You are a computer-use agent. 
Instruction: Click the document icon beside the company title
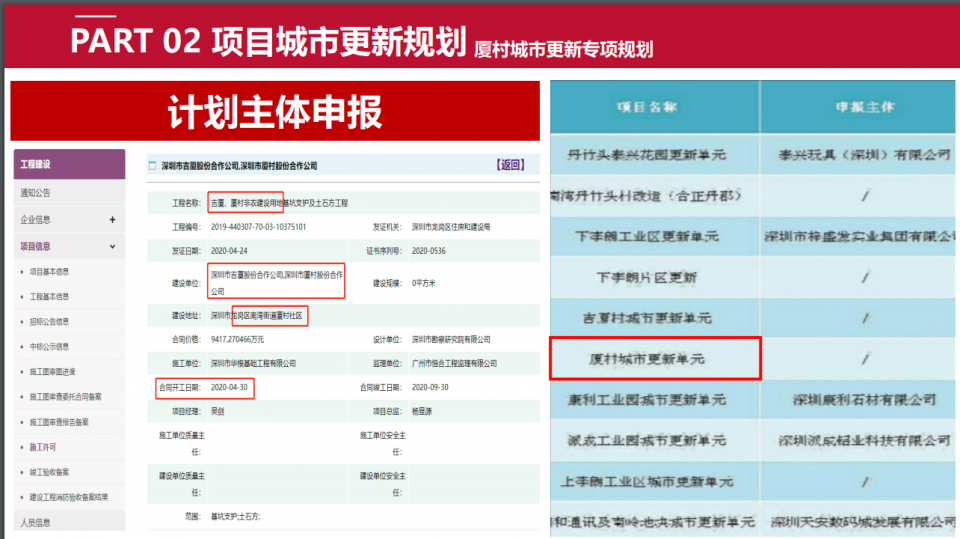[152, 166]
